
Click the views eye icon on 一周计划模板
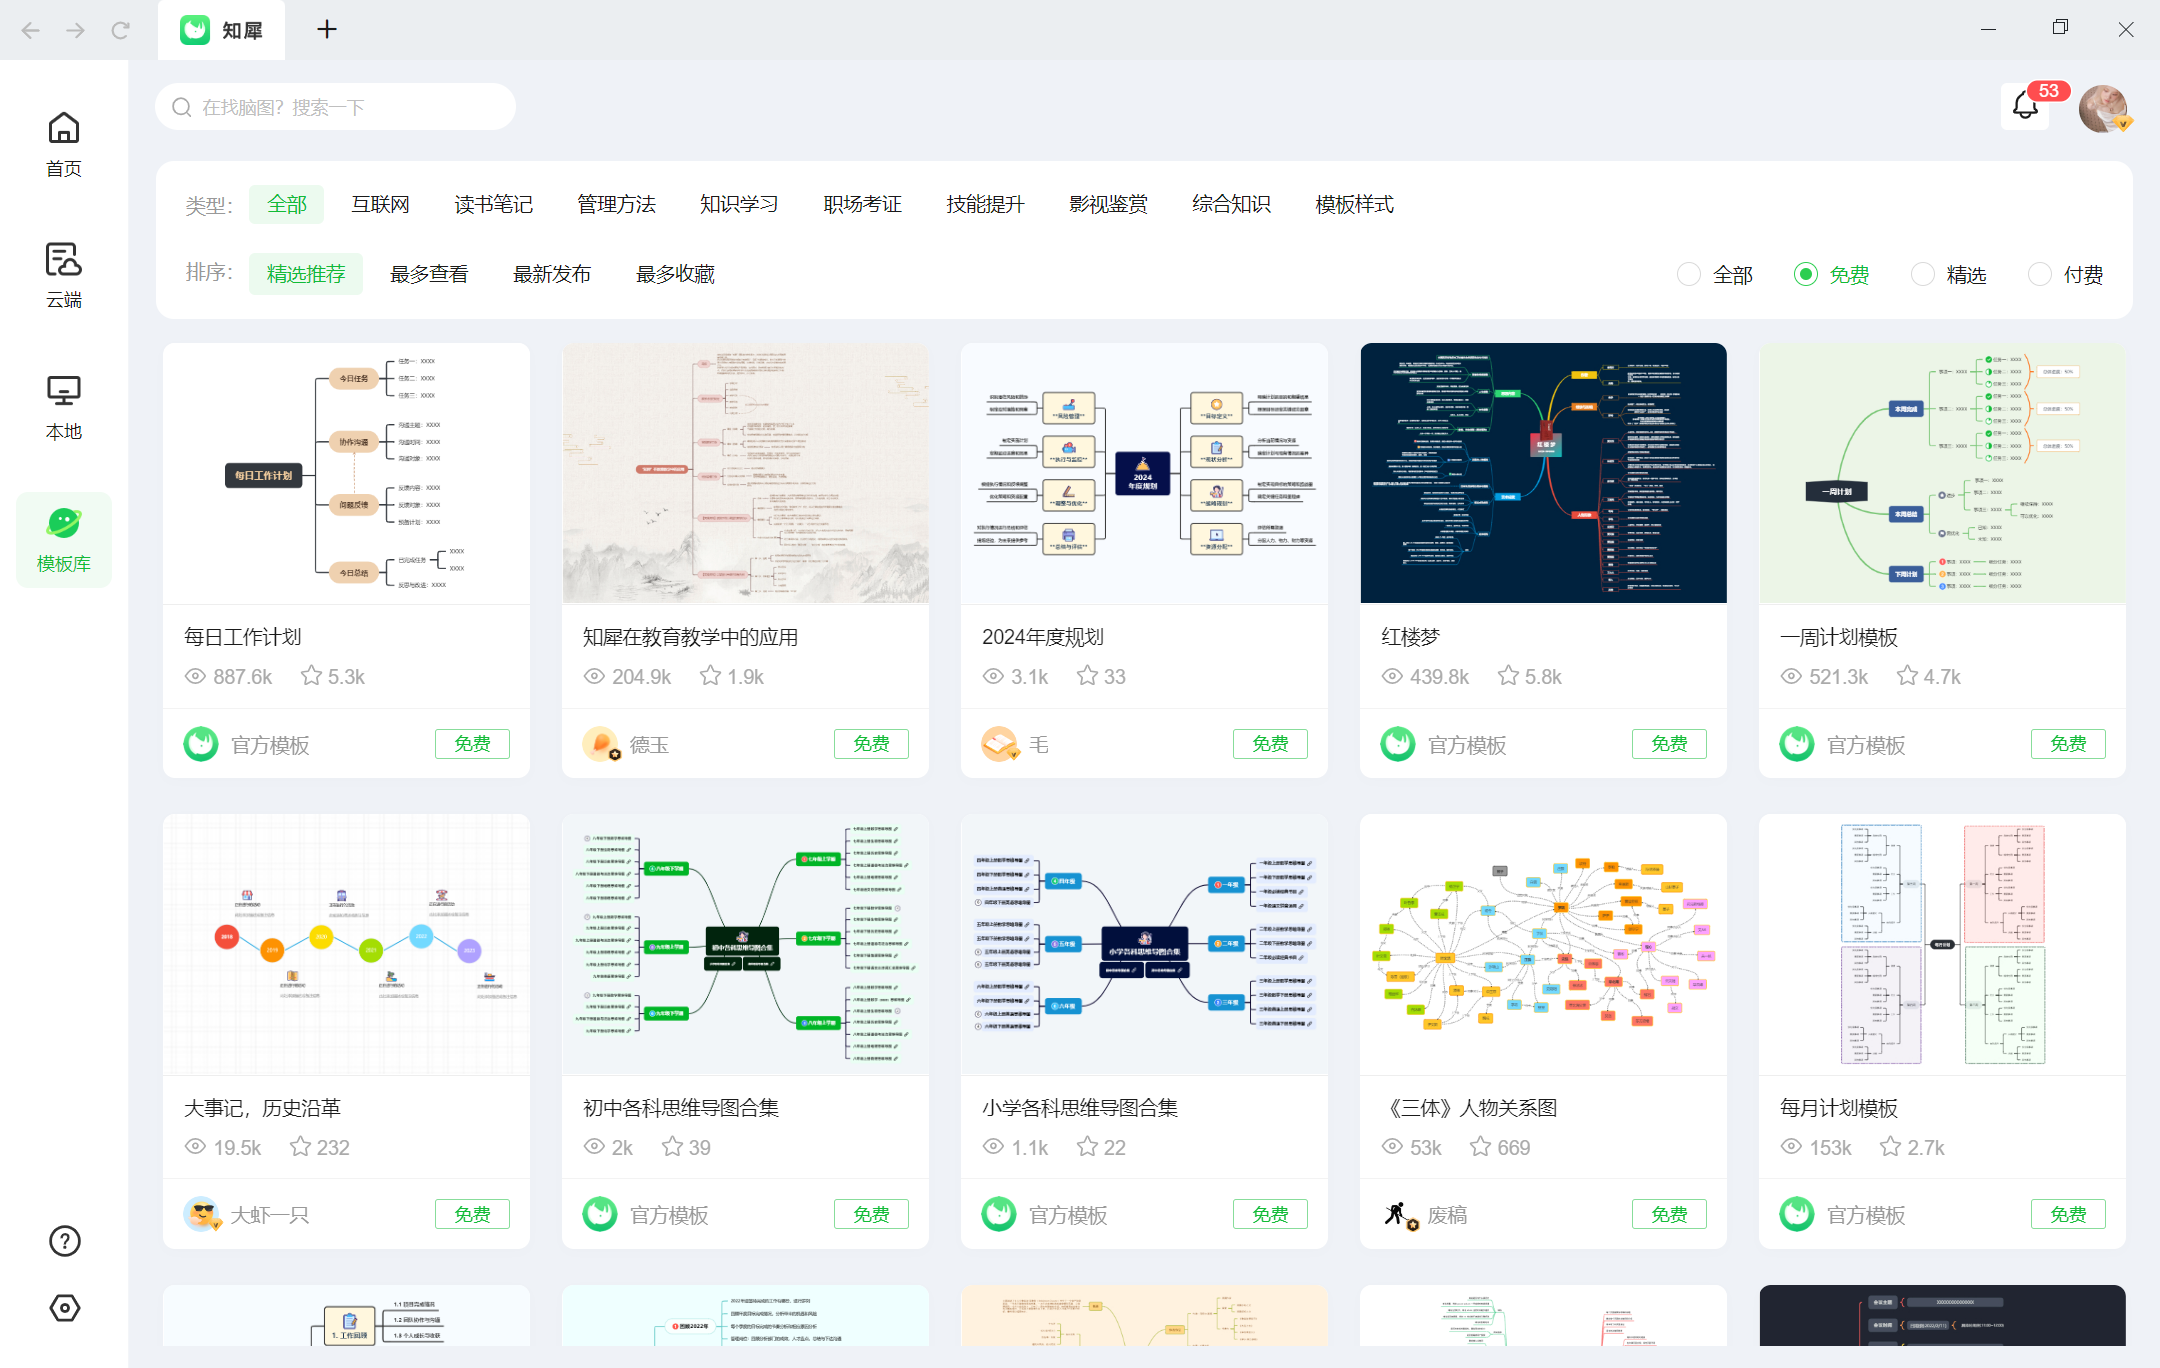coord(1791,676)
